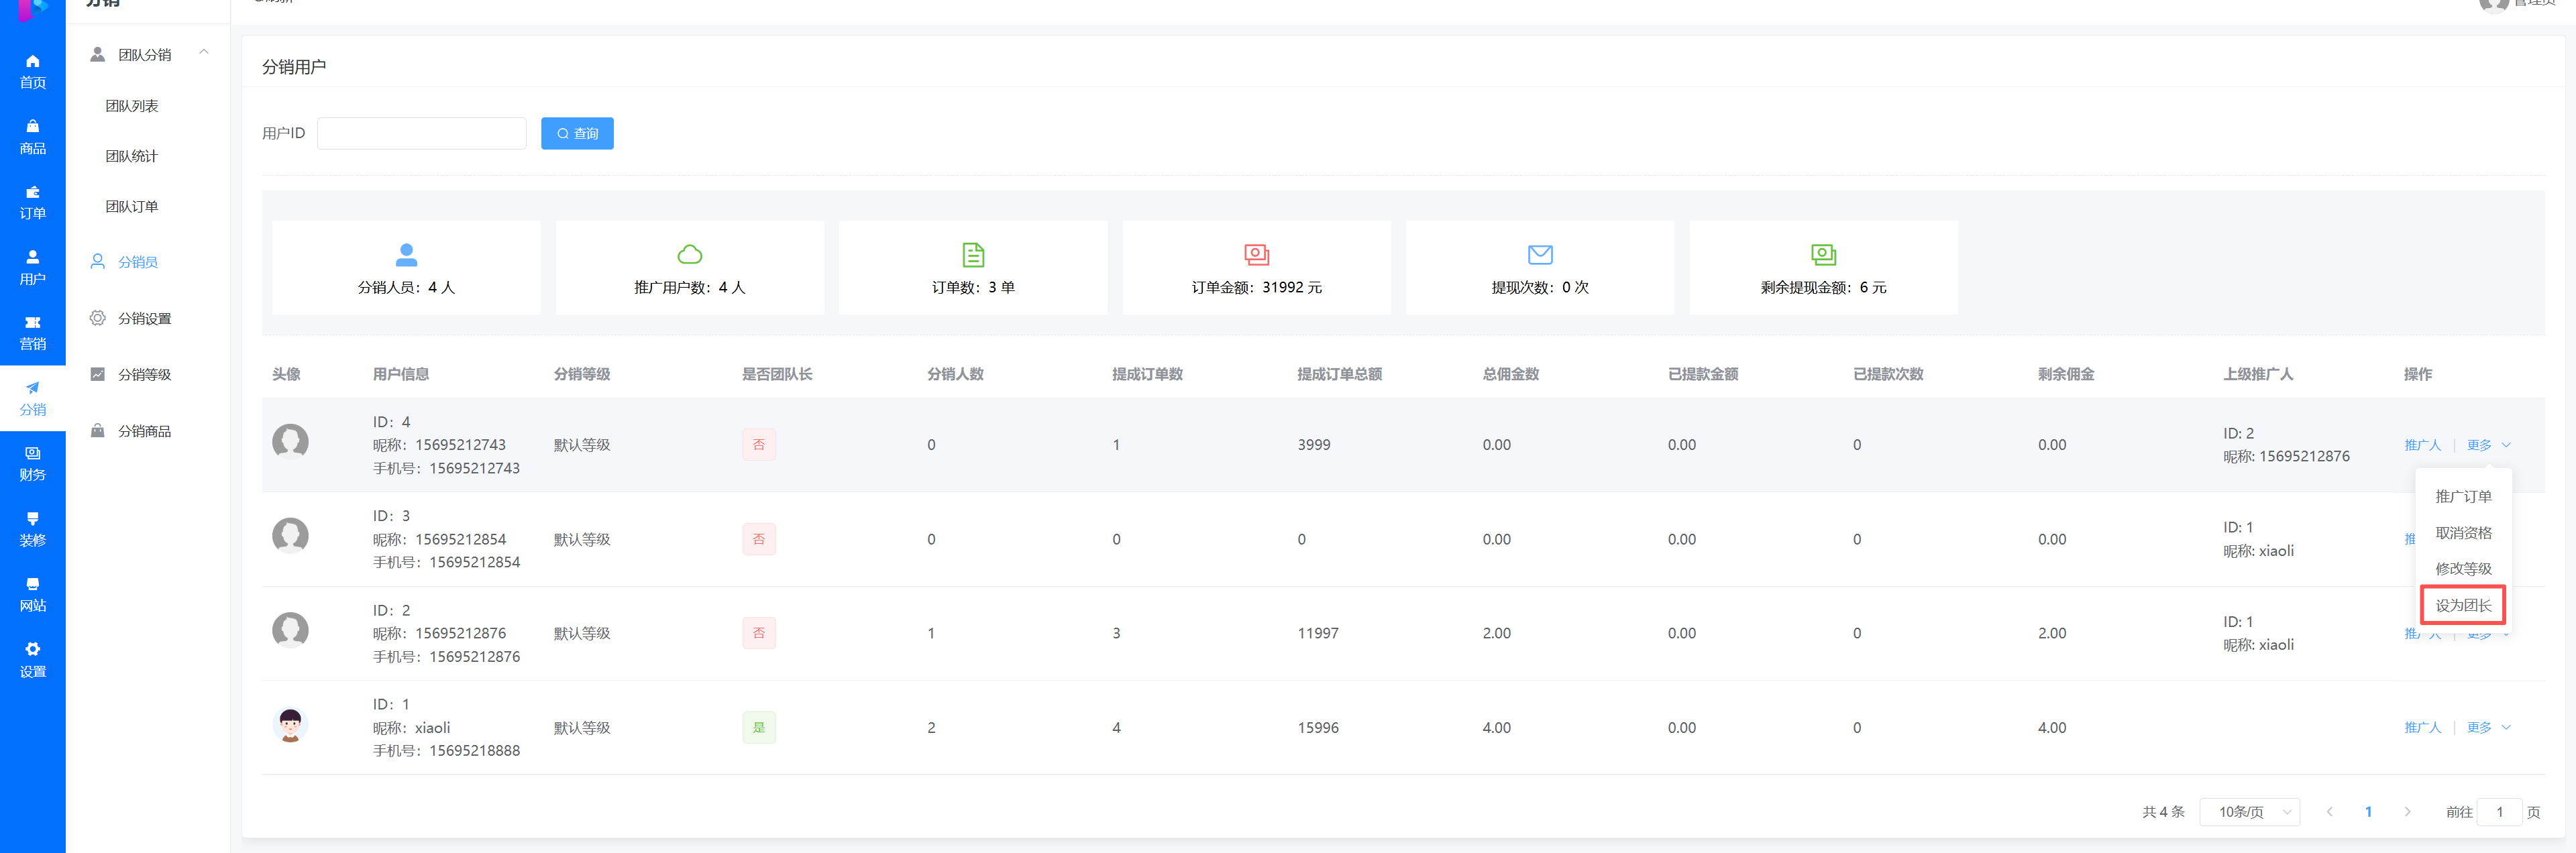Image resolution: width=2576 pixels, height=853 pixels.
Task: Click the 用户ID input field
Action: pyautogui.click(x=421, y=133)
